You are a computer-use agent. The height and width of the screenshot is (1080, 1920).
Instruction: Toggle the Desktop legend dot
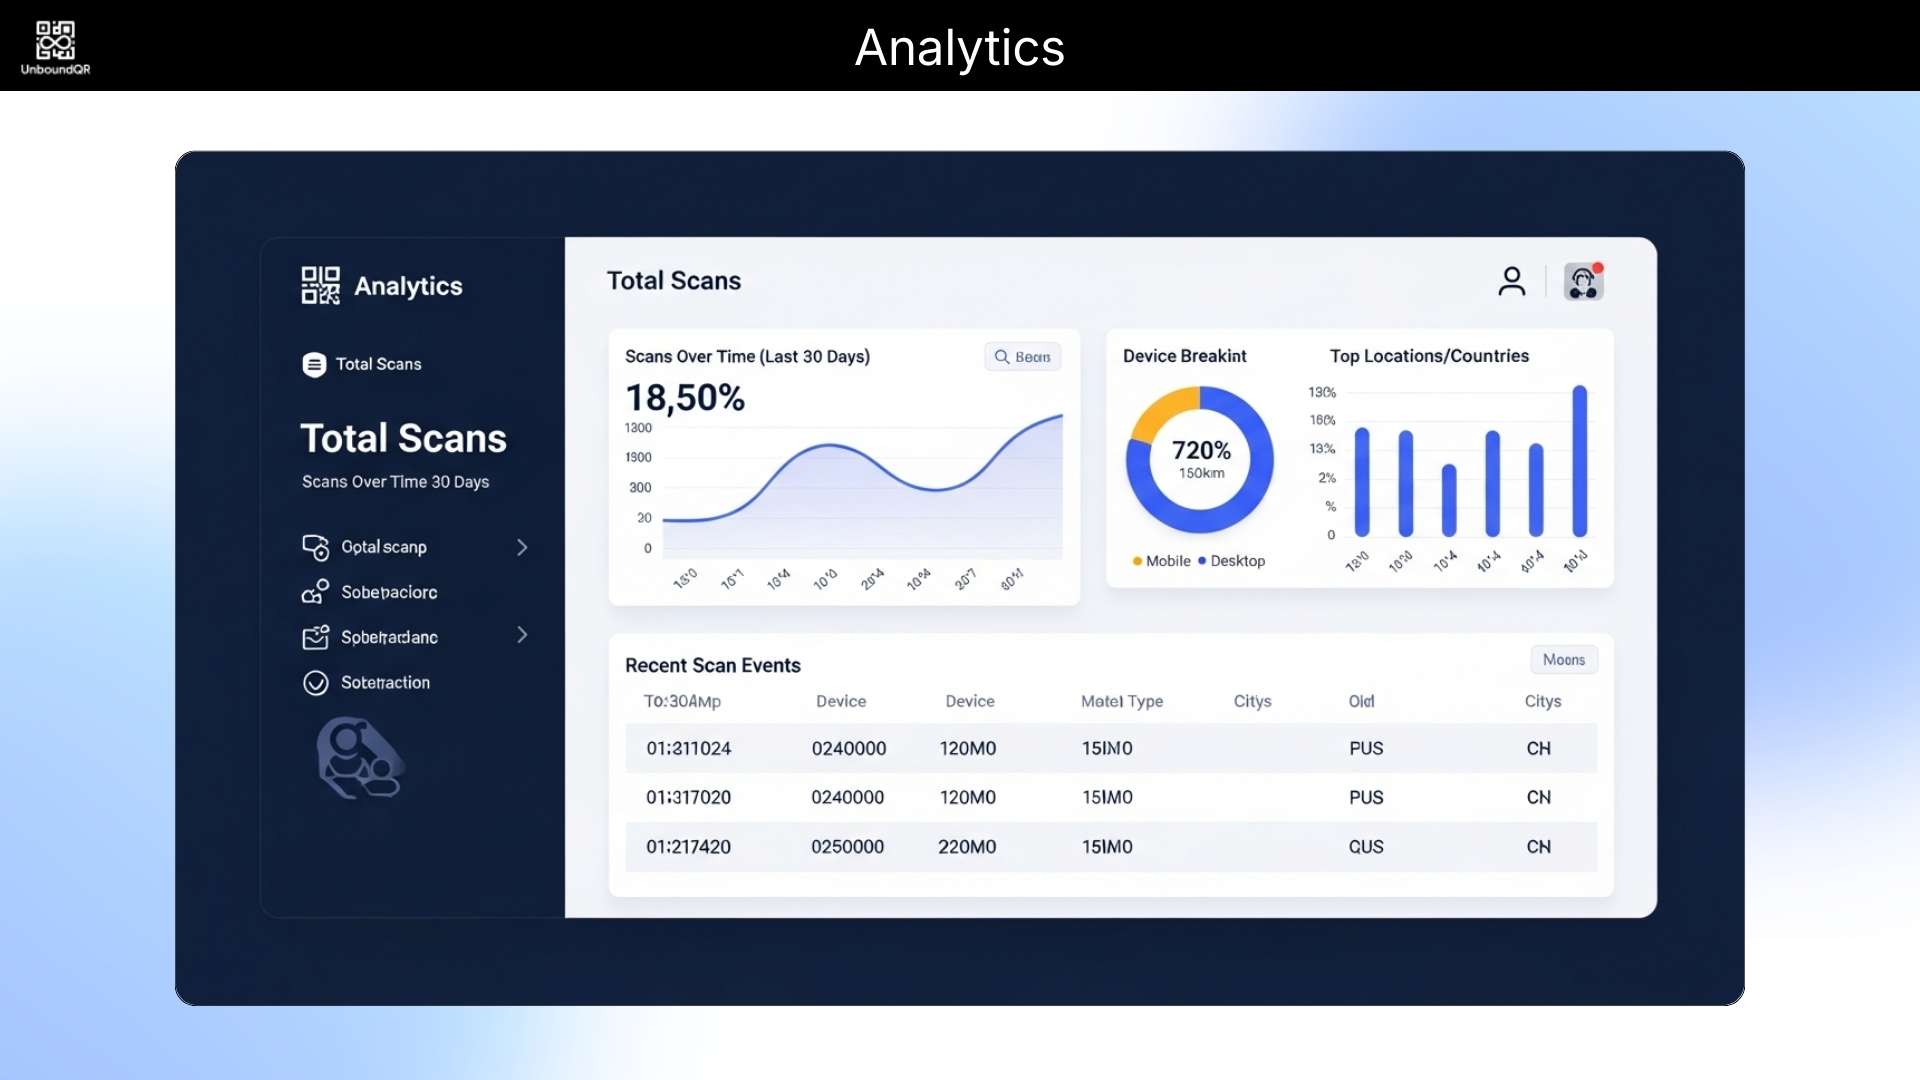click(x=1202, y=561)
